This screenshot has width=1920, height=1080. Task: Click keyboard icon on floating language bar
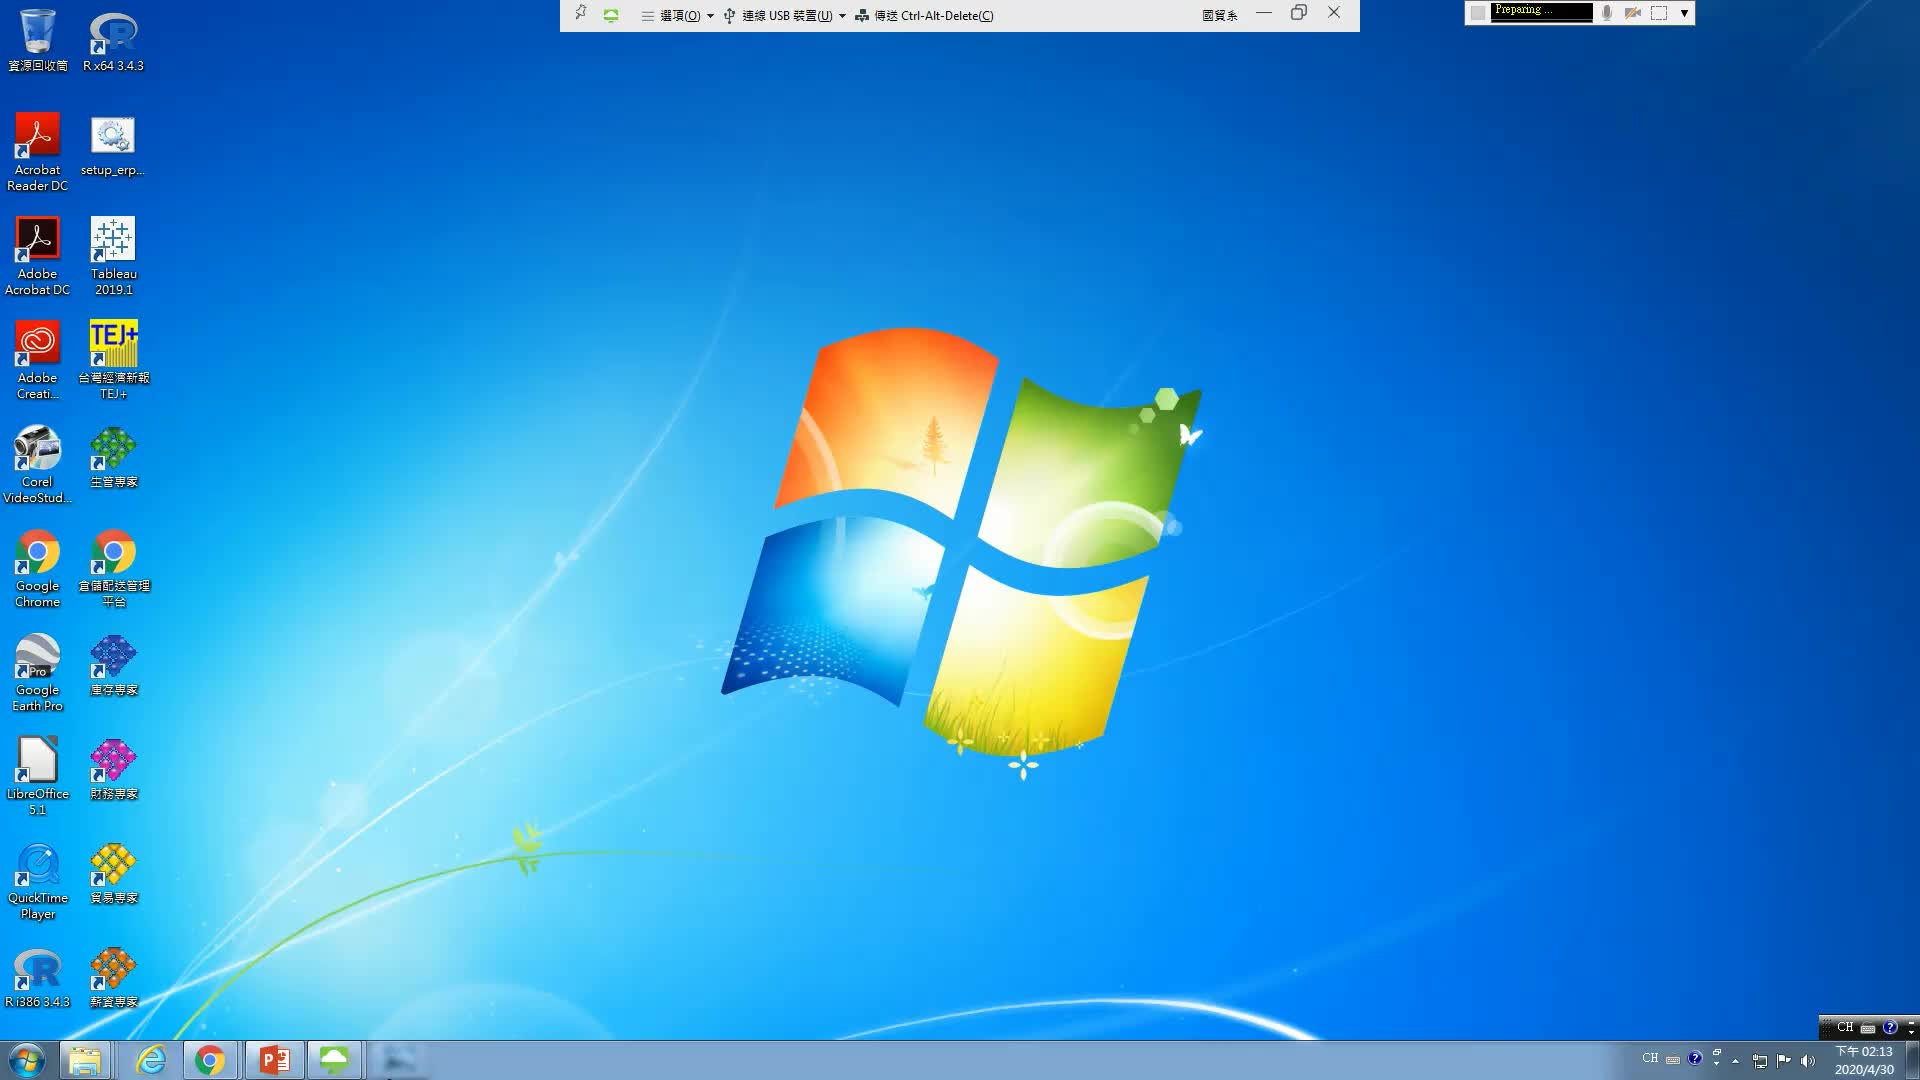pyautogui.click(x=1868, y=1028)
